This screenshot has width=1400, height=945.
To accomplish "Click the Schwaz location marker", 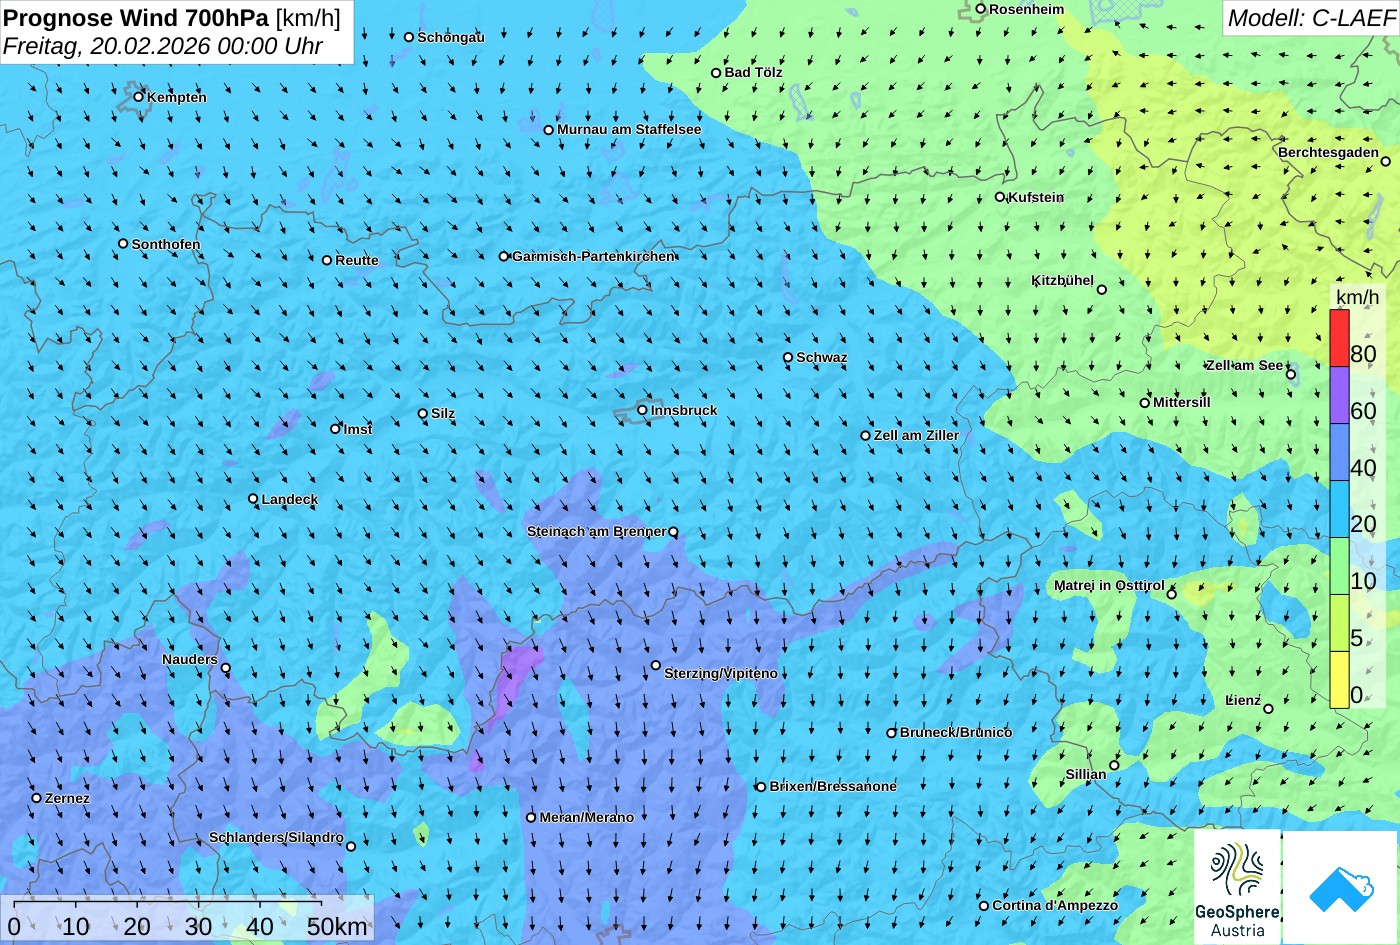I will (x=788, y=357).
